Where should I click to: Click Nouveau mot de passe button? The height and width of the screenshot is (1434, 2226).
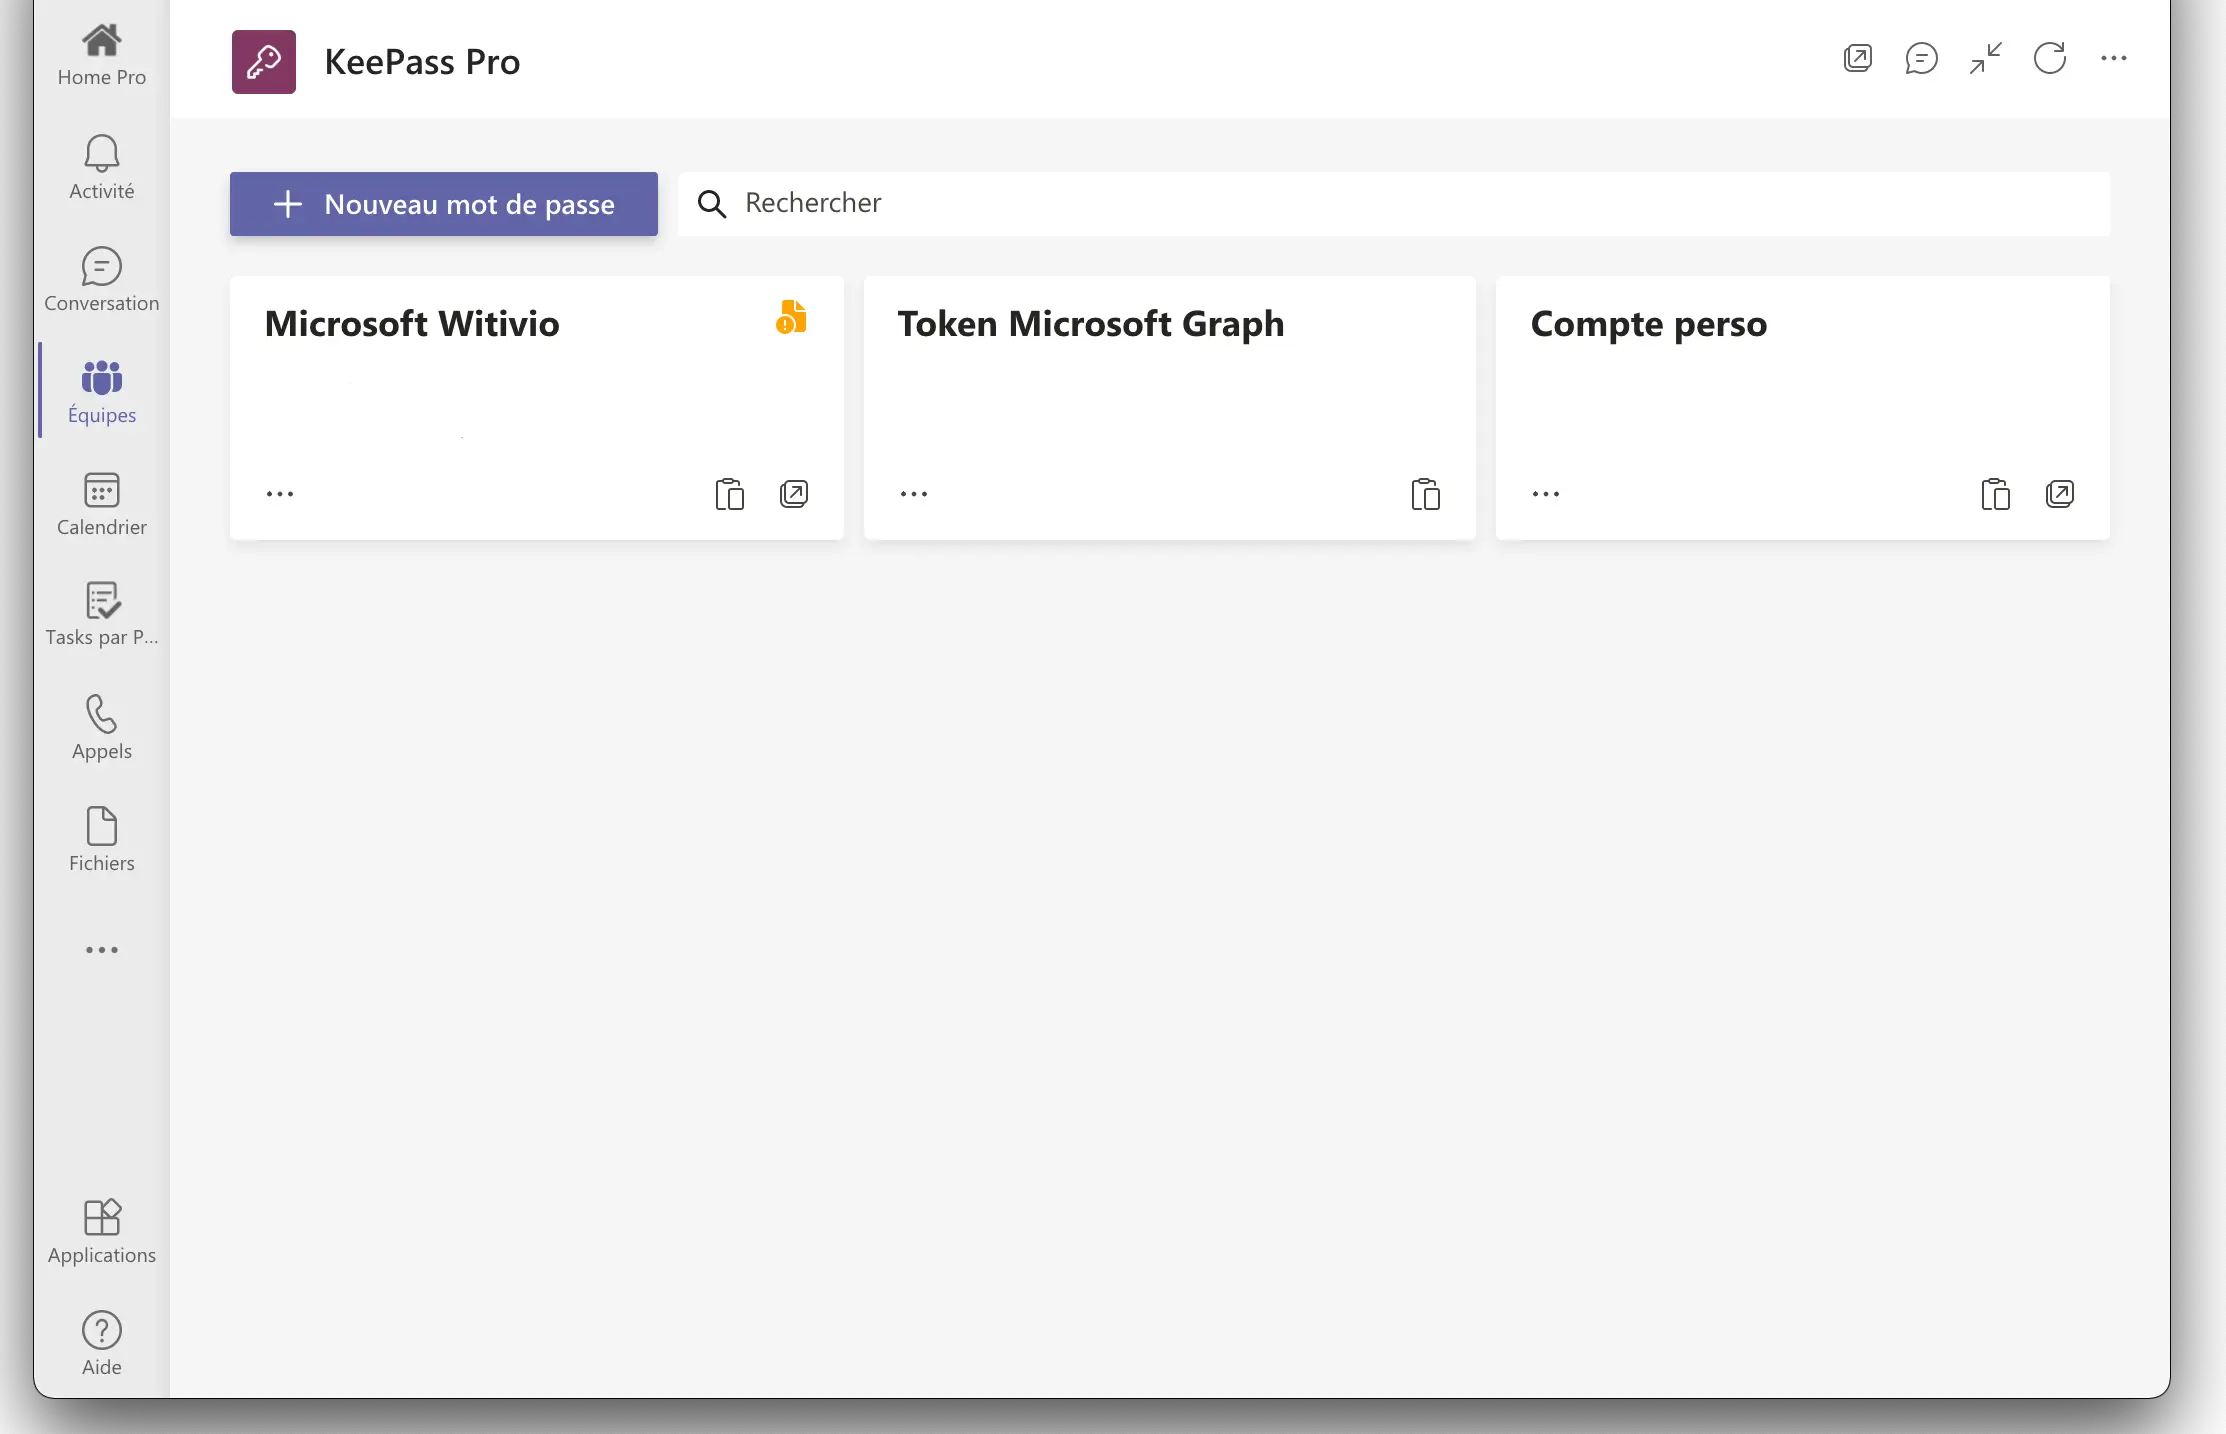(x=443, y=203)
